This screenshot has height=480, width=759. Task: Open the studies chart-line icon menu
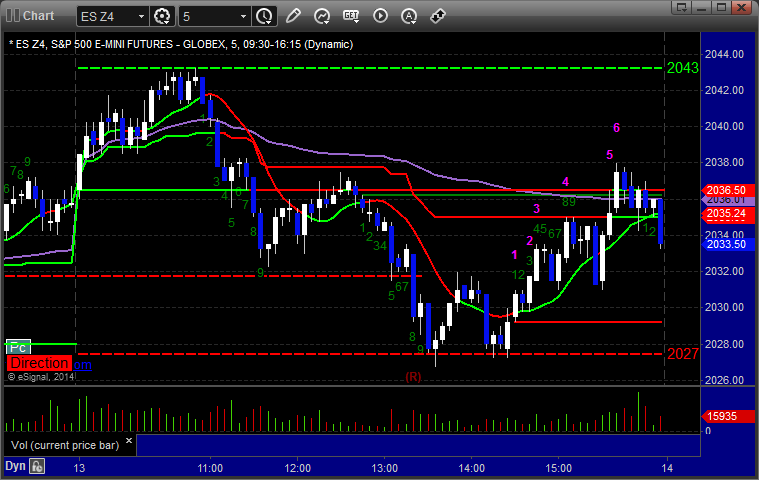pos(322,16)
